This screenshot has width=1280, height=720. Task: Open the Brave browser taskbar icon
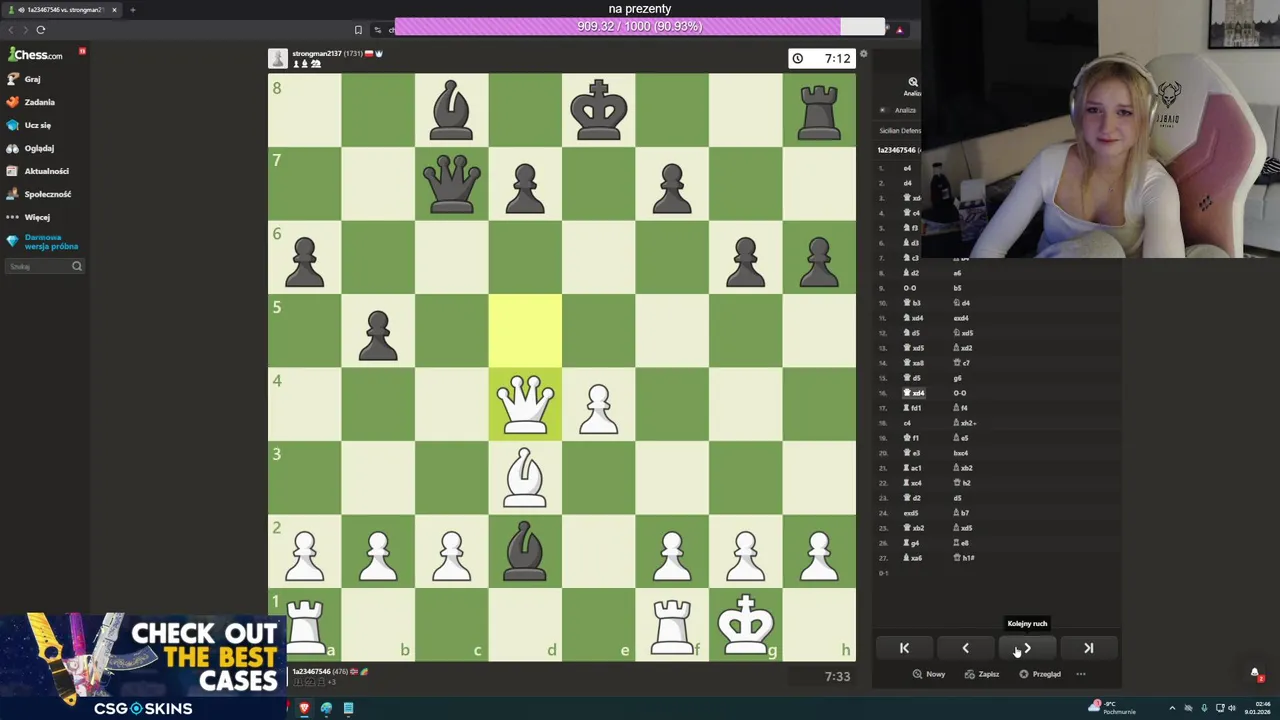[x=304, y=708]
